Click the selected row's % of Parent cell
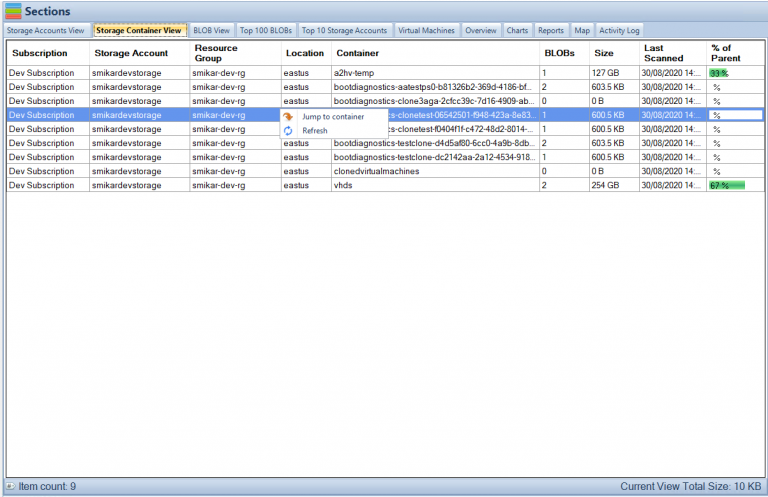Image resolution: width=768 pixels, height=497 pixels. tap(735, 115)
